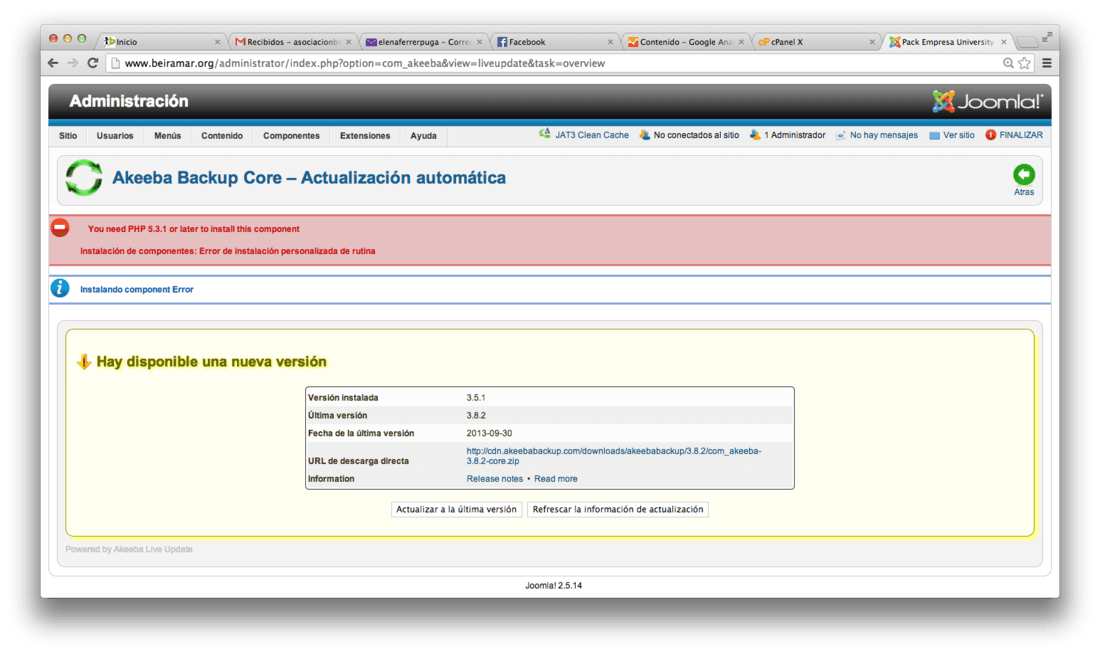Open the Ver sitio link
Screen dimensions: 1100x654
pos(958,135)
